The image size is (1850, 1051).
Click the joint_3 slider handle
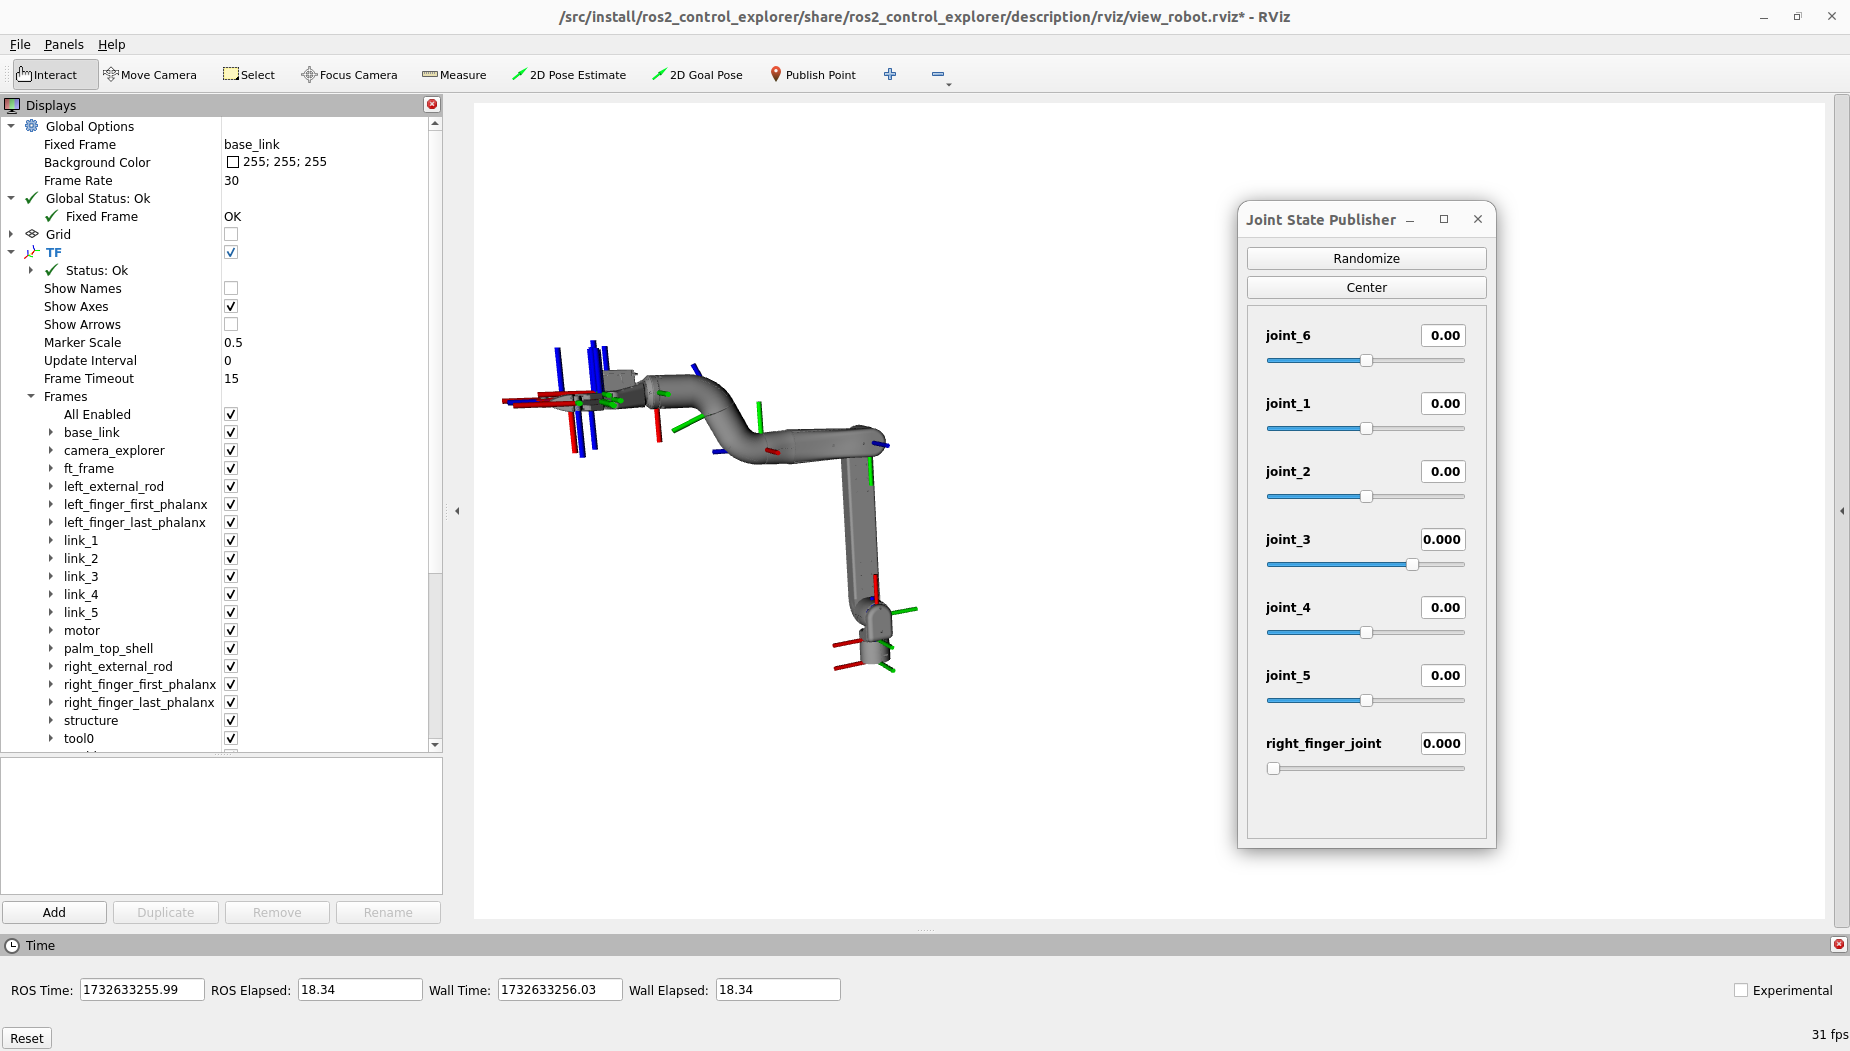pos(1412,565)
